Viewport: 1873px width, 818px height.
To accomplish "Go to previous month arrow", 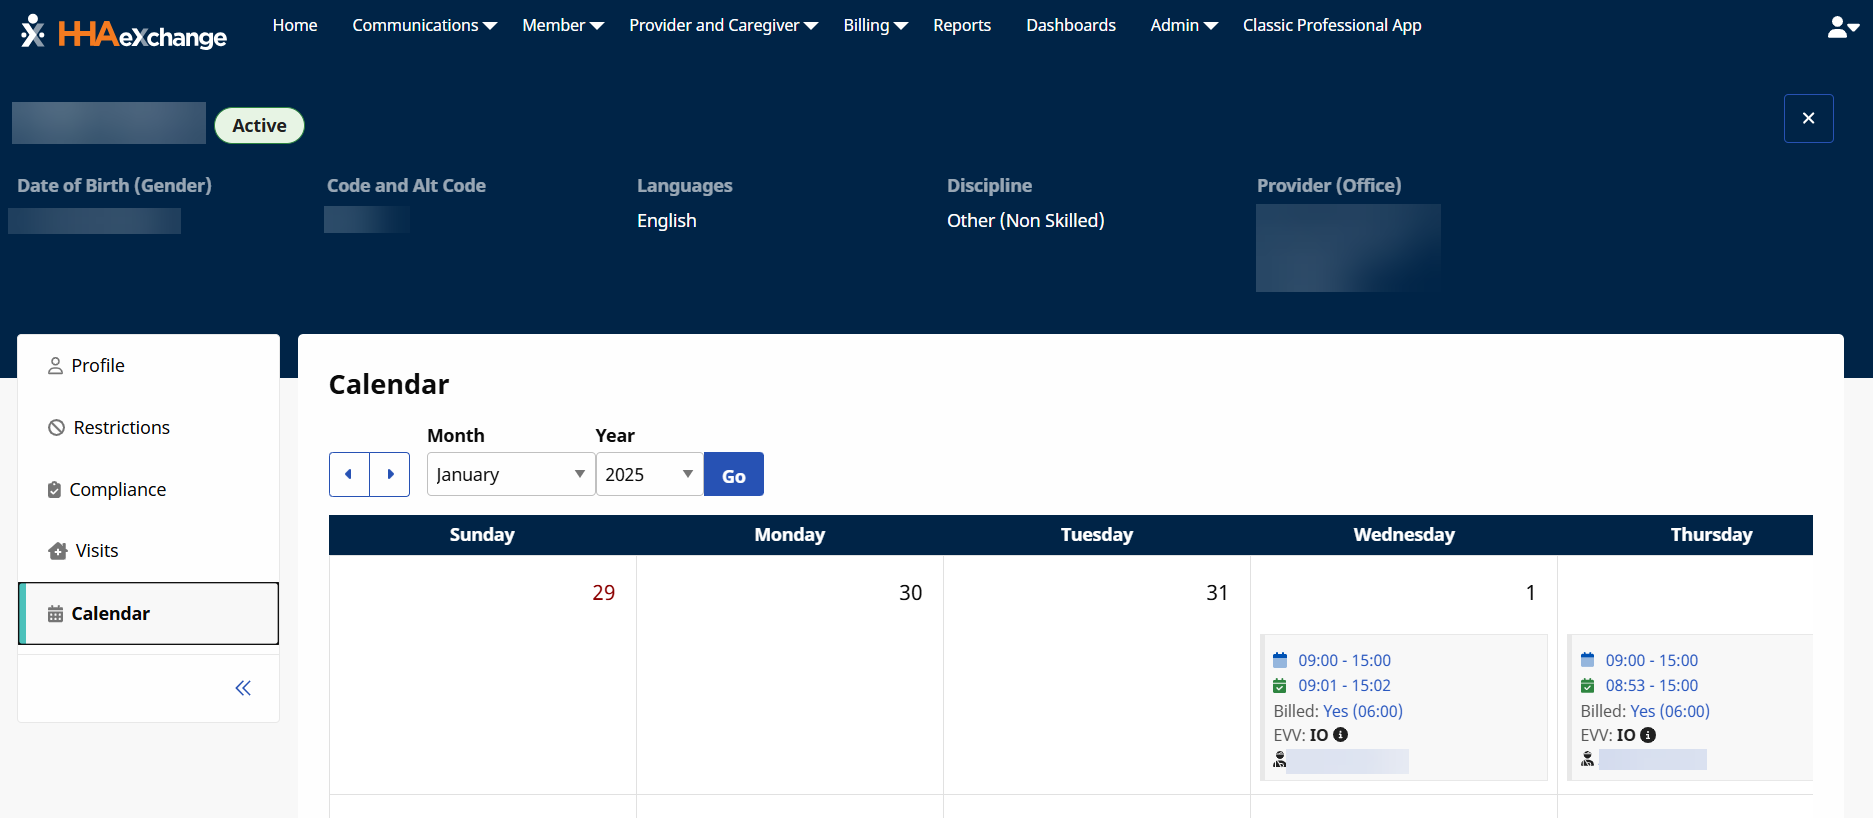I will (349, 474).
